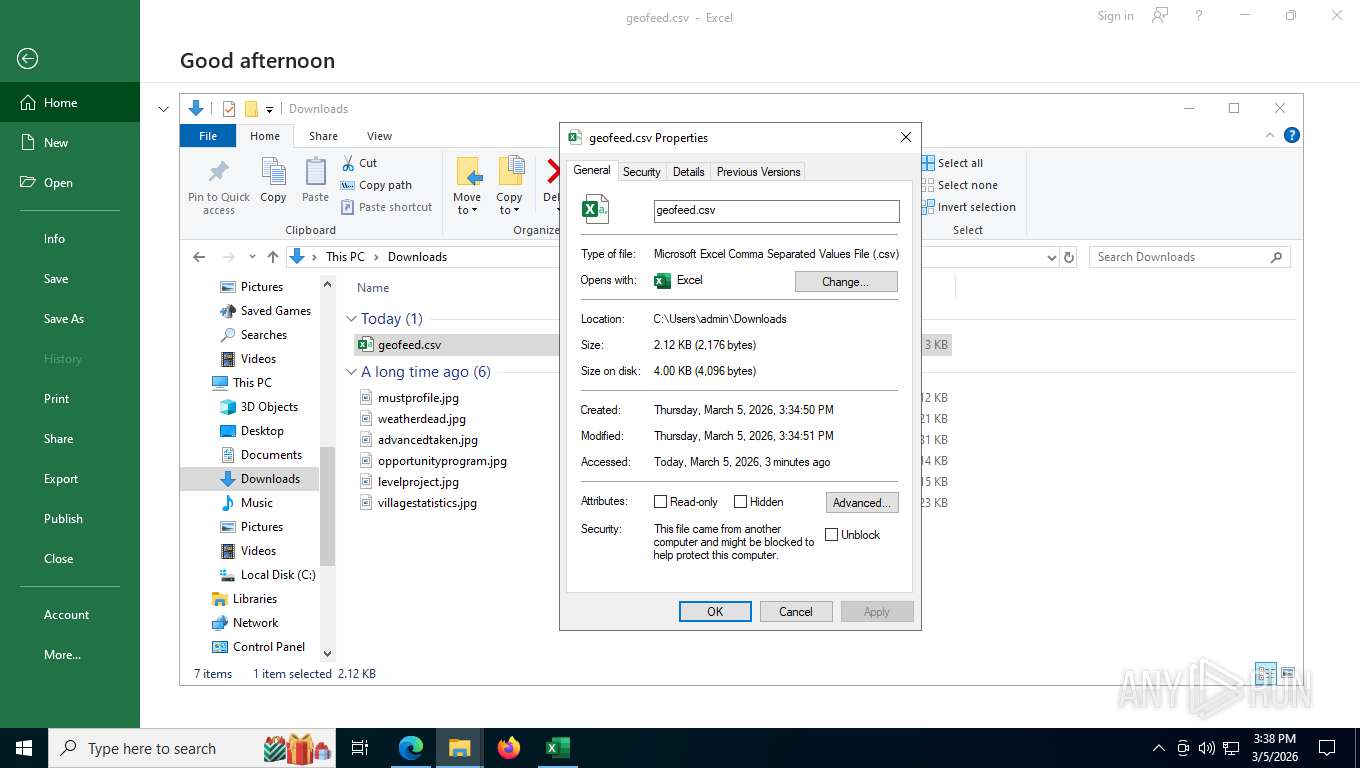This screenshot has width=1360, height=768.
Task: Toggle the Hidden attribute checkbox
Action: tap(740, 502)
